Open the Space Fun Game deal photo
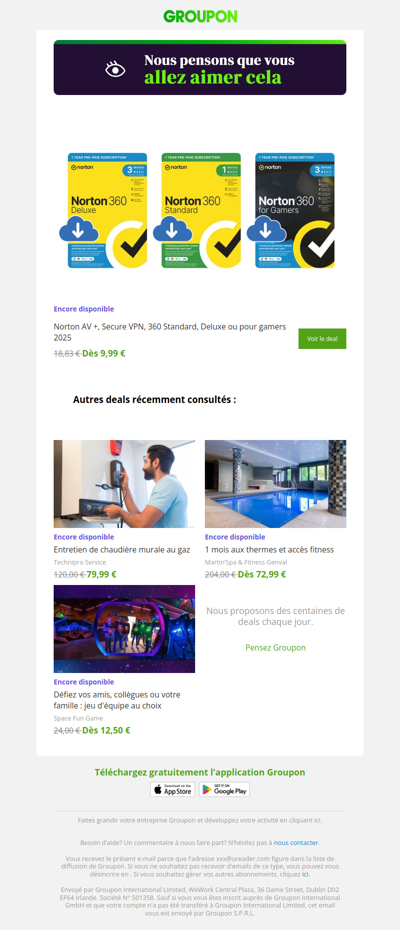The height and width of the screenshot is (930, 400). tap(124, 629)
